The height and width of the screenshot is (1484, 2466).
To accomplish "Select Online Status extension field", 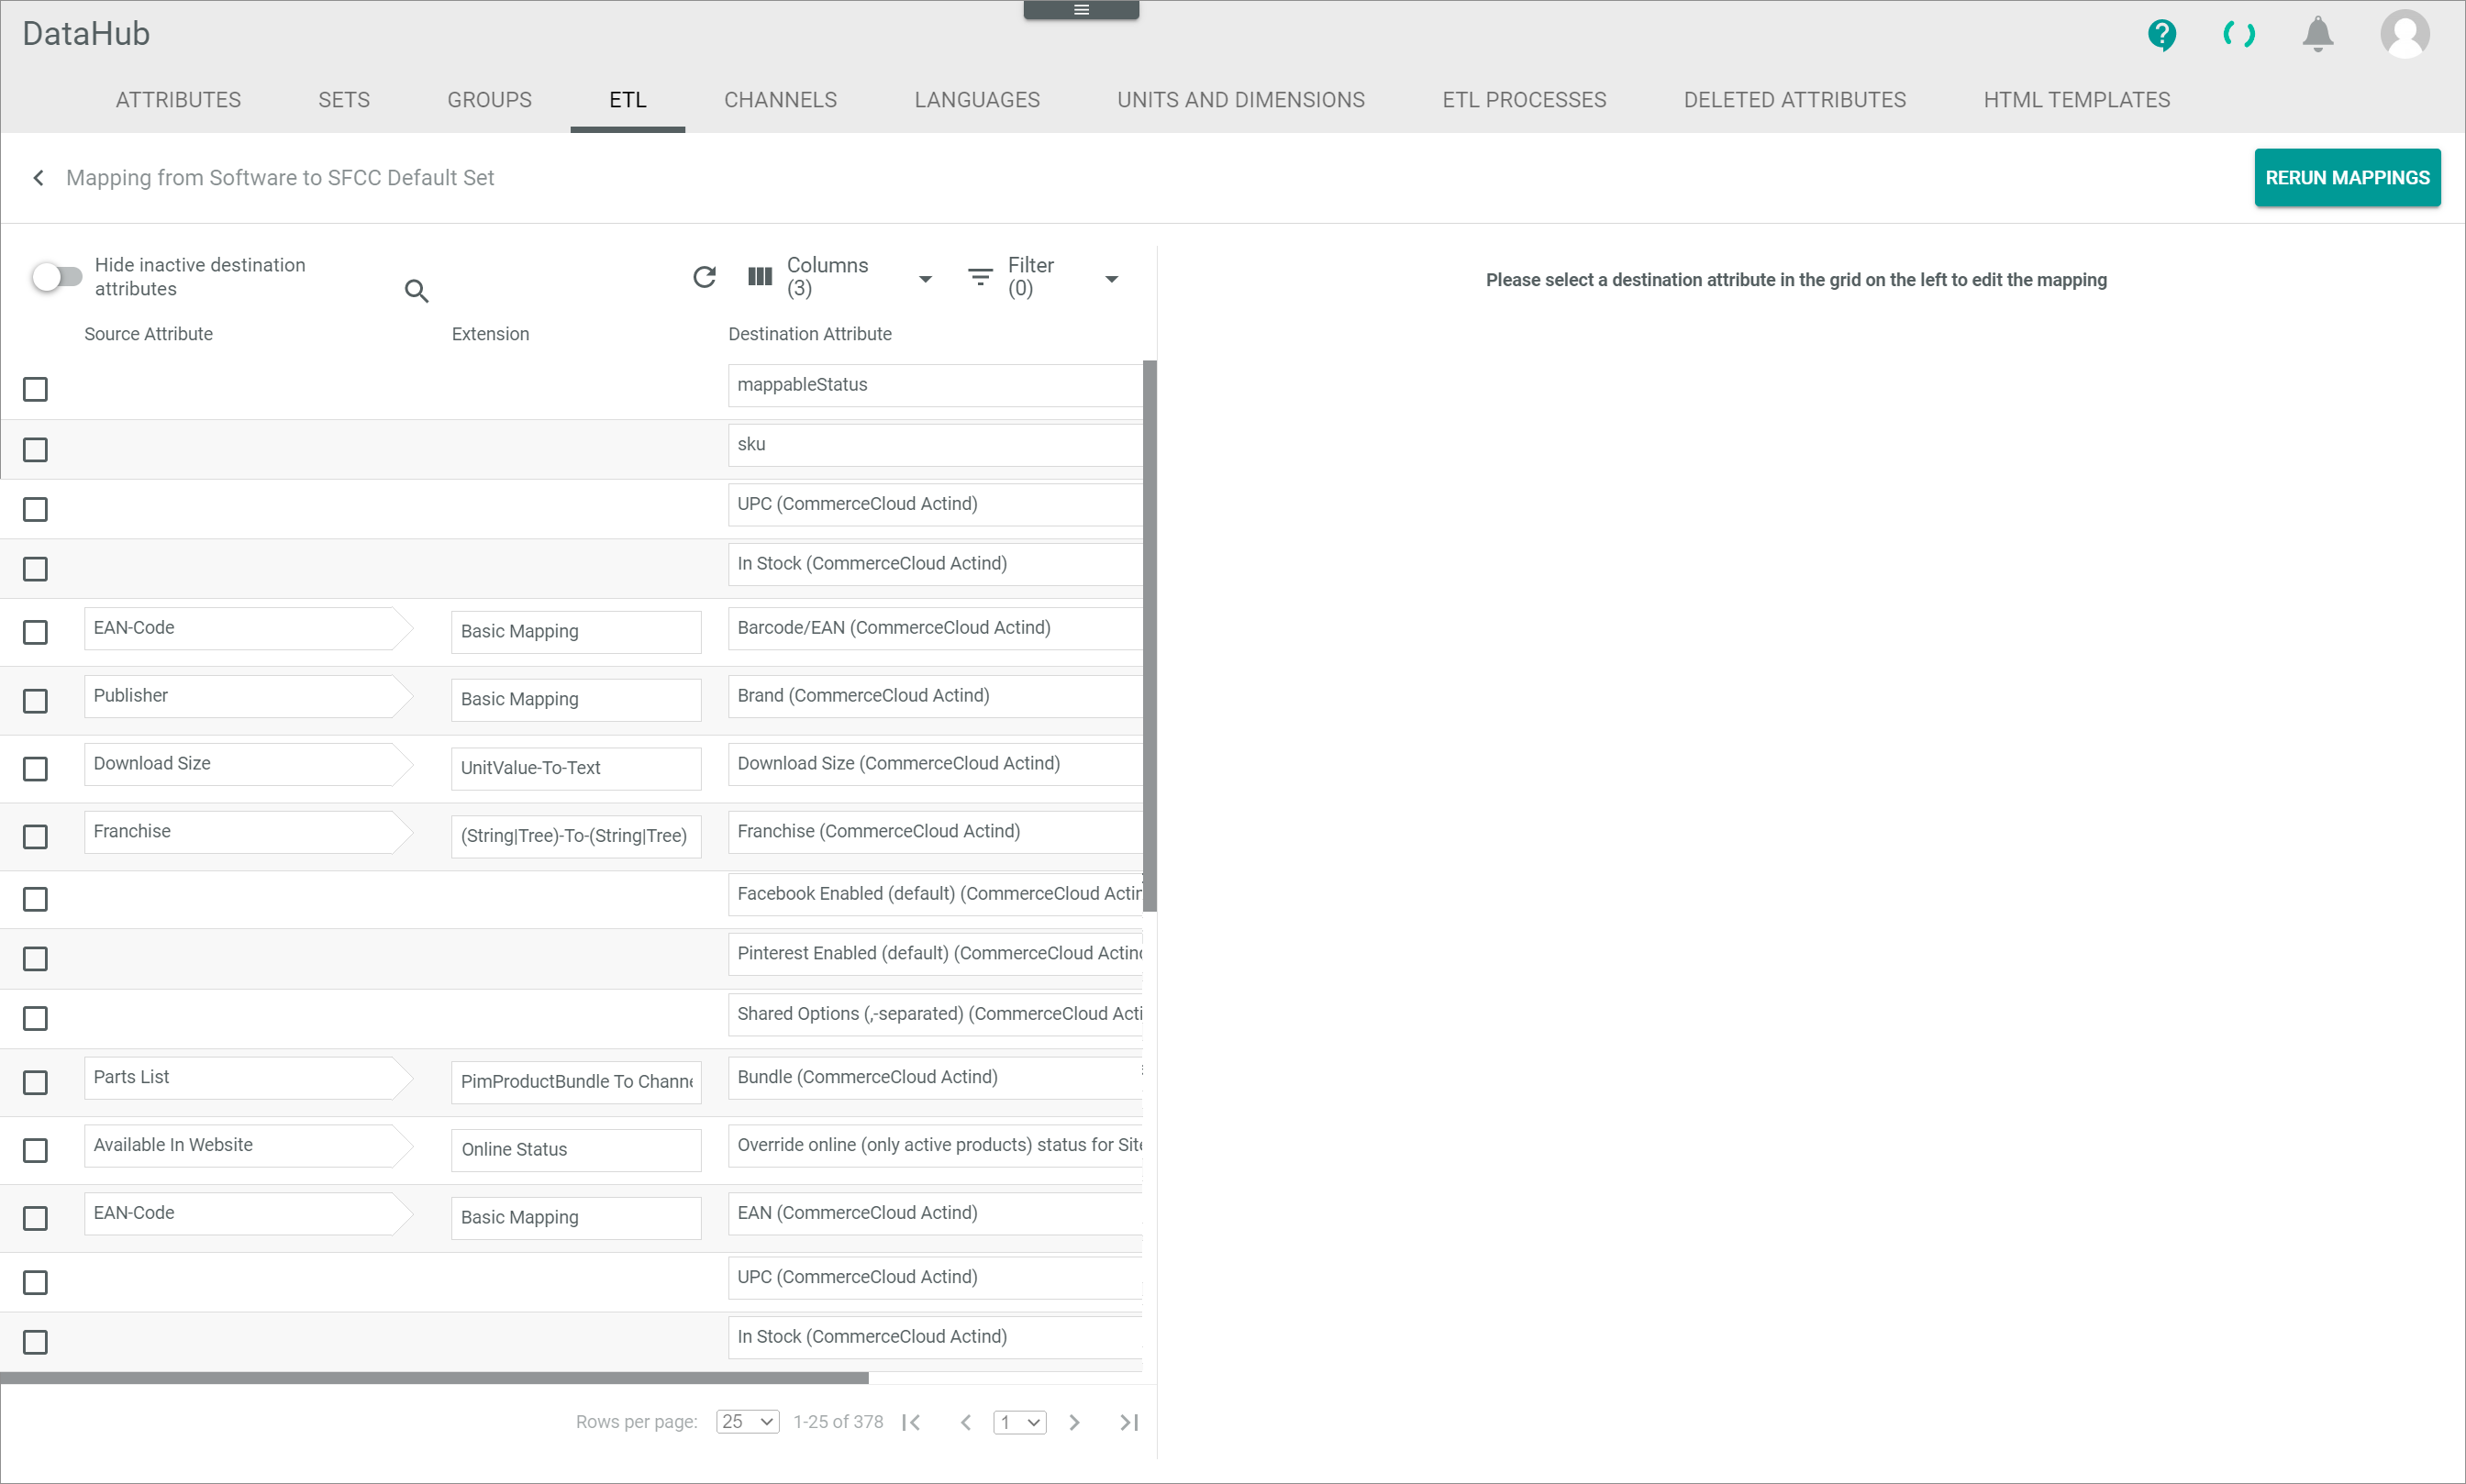I will click(576, 1150).
